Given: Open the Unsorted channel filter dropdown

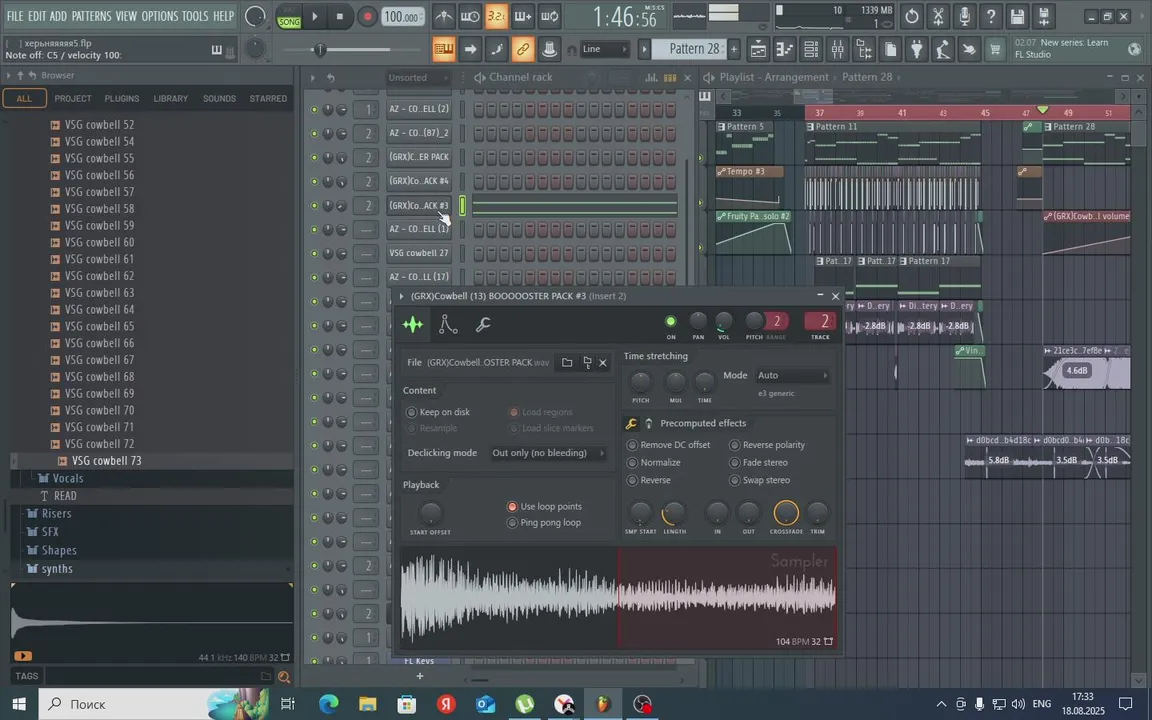Looking at the screenshot, I should point(419,77).
